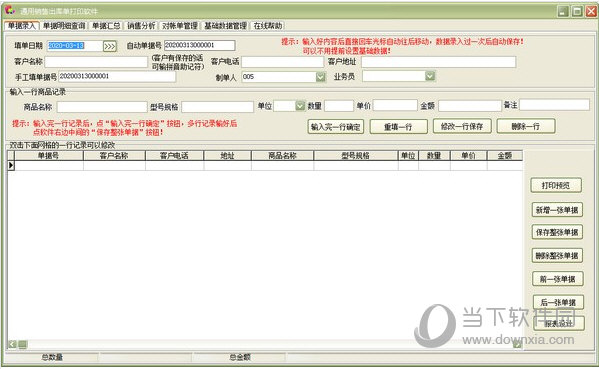Click the 客户地址 input field

coord(439,62)
